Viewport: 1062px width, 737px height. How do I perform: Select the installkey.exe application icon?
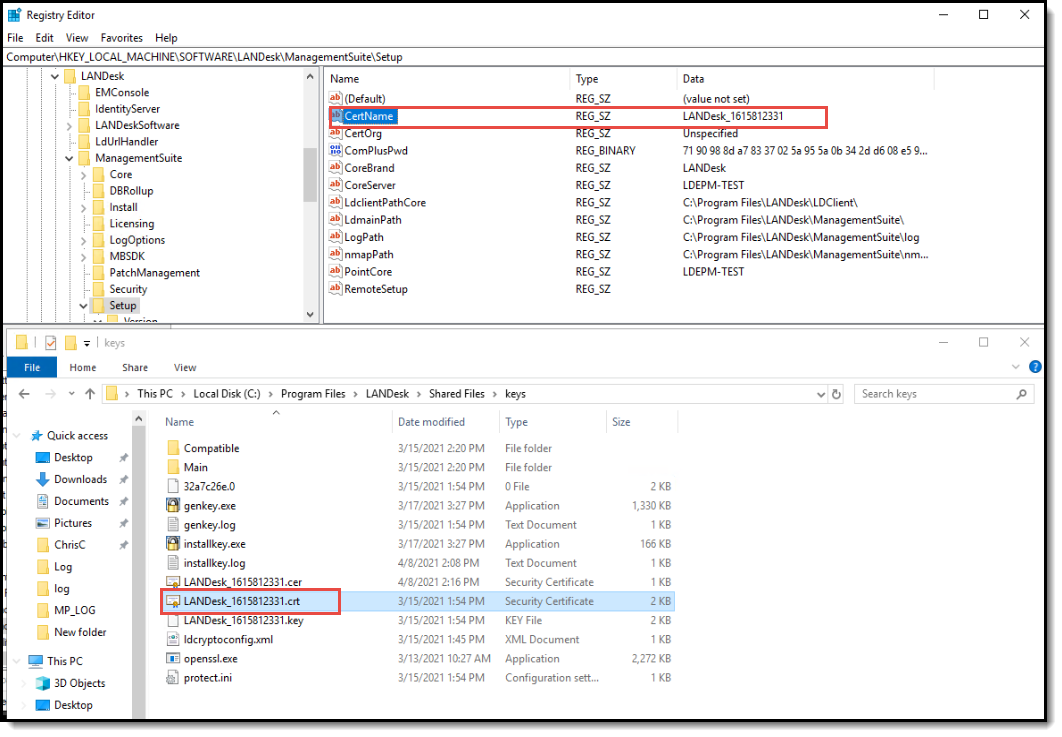pyautogui.click(x=174, y=544)
